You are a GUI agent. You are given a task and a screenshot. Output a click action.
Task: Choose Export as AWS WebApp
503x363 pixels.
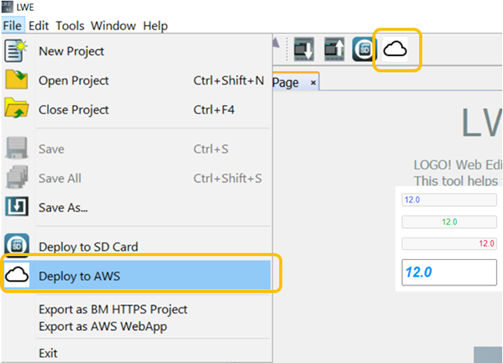[103, 326]
